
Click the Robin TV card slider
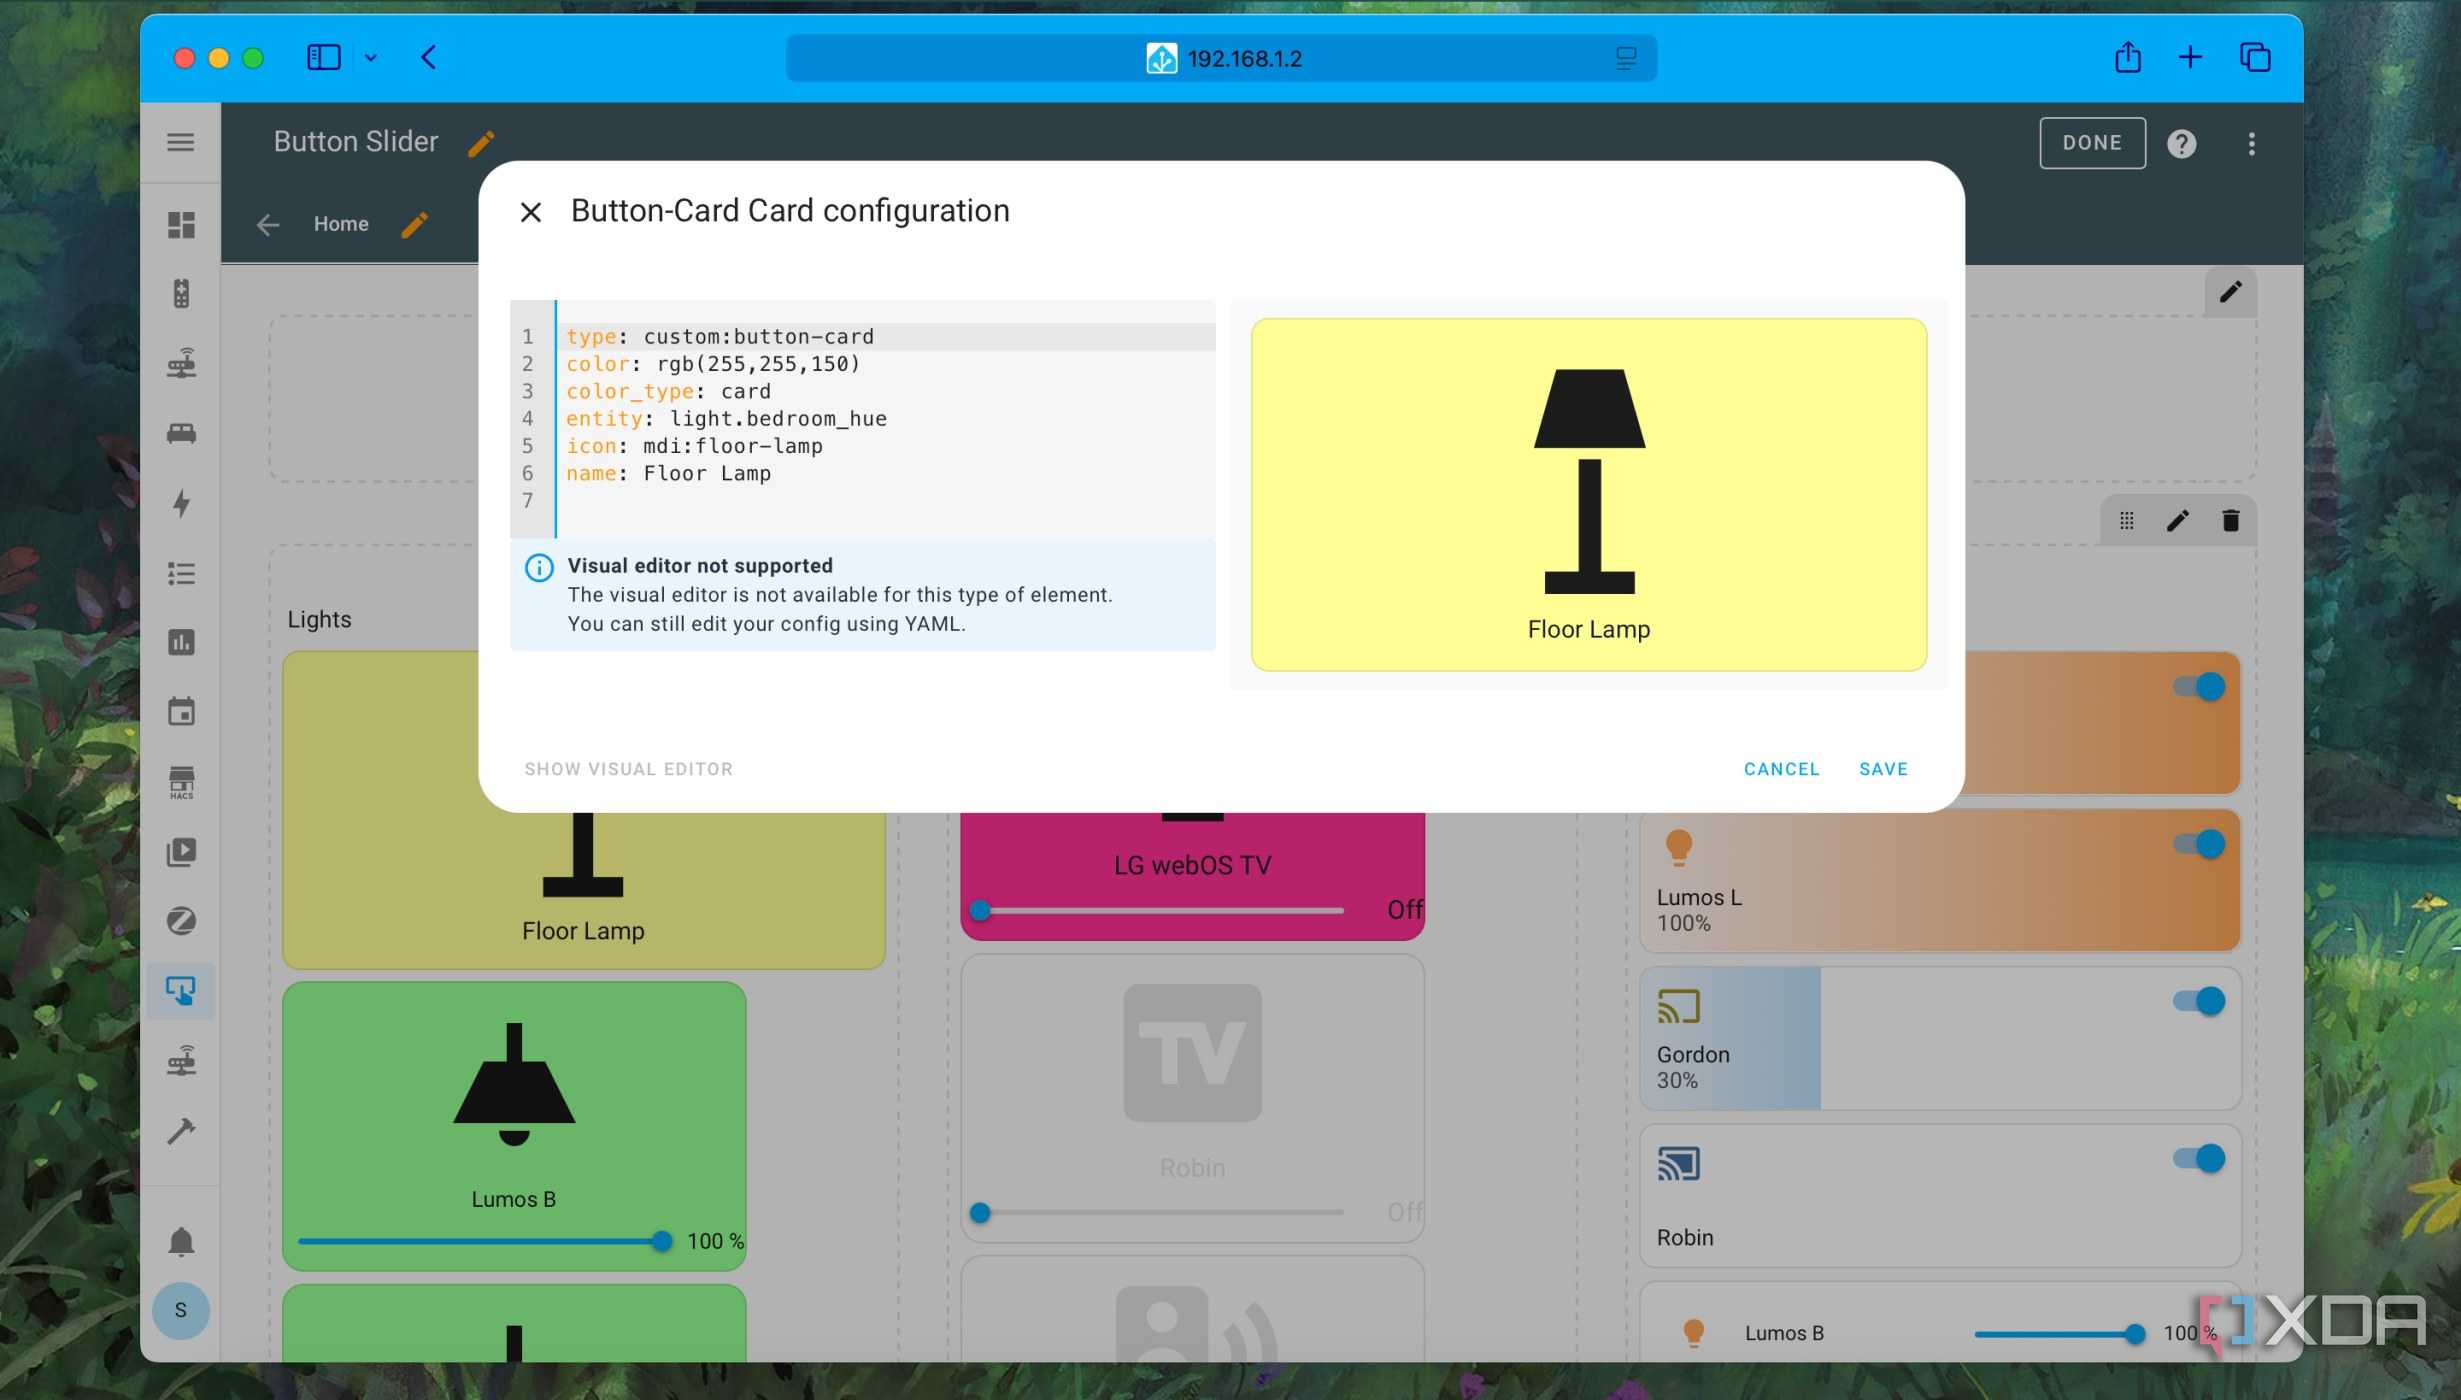(1159, 1212)
